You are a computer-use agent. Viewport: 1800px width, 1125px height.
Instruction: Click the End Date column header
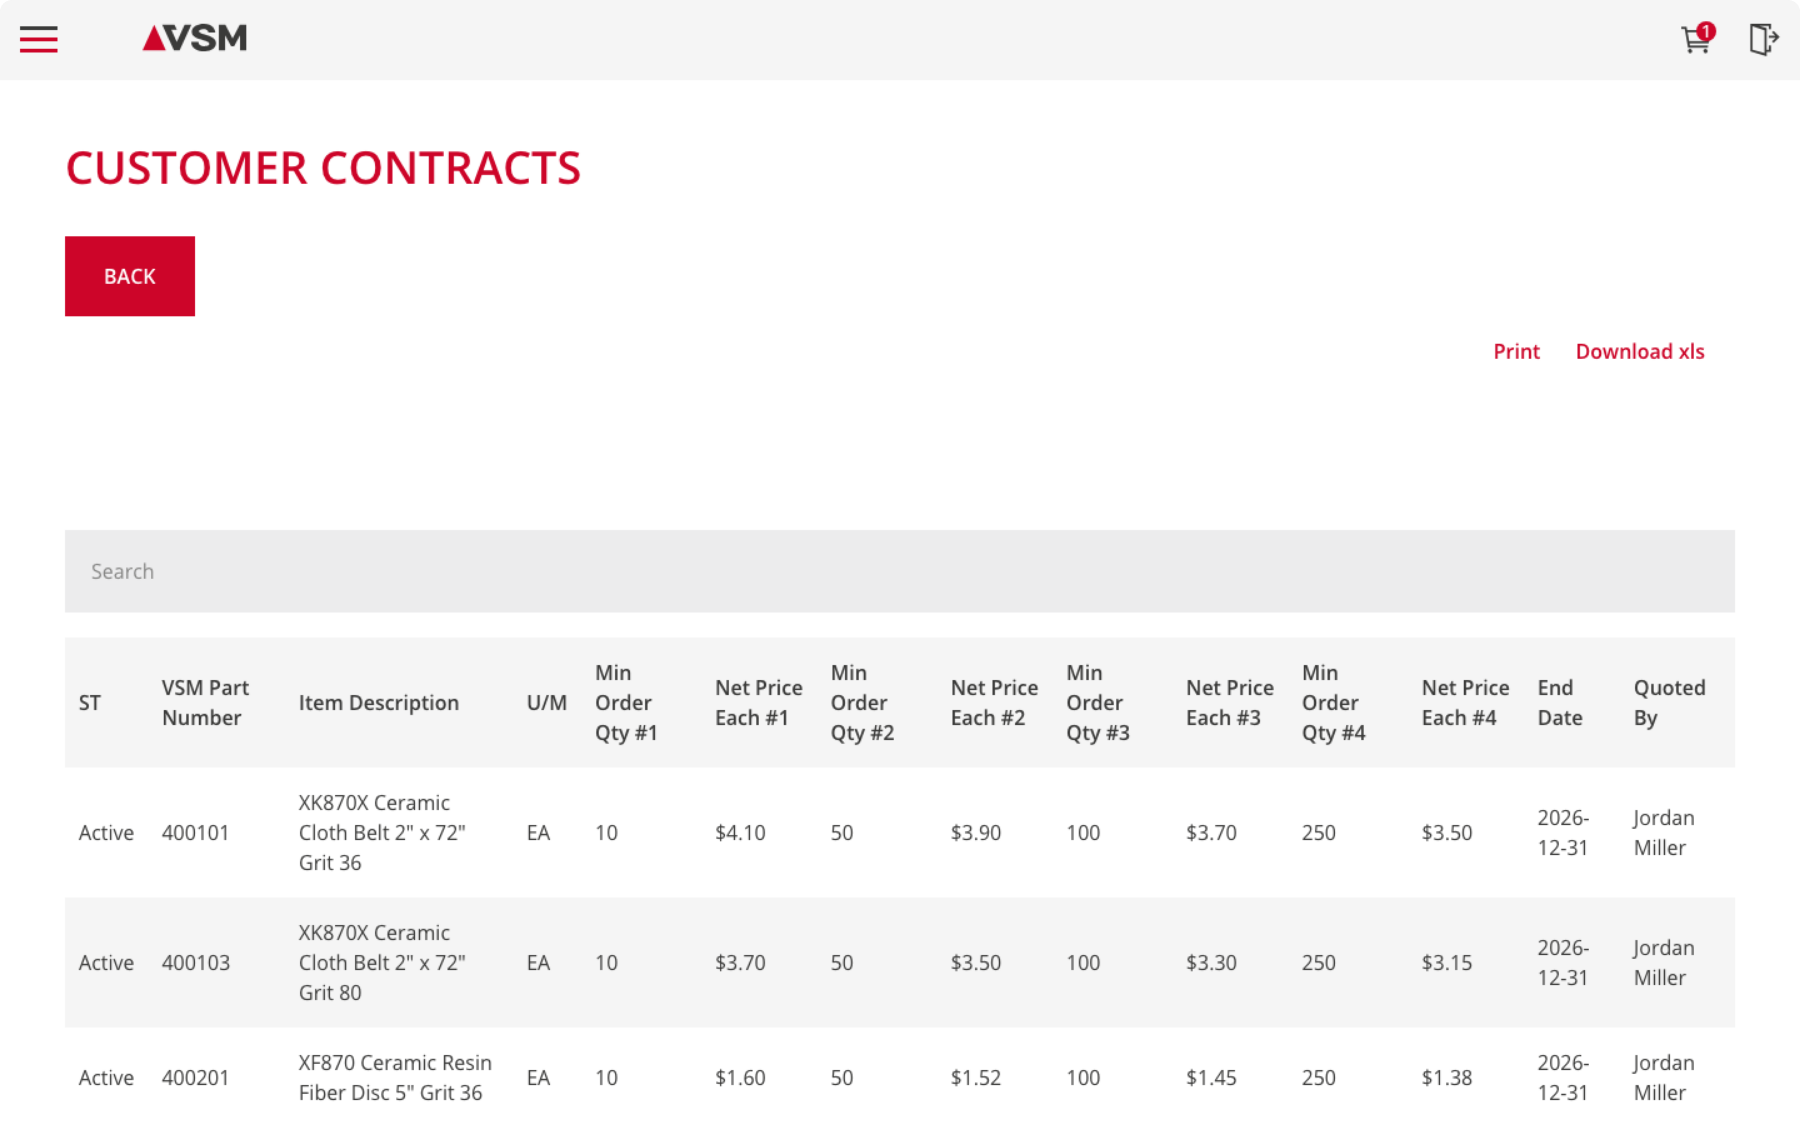click(x=1560, y=703)
